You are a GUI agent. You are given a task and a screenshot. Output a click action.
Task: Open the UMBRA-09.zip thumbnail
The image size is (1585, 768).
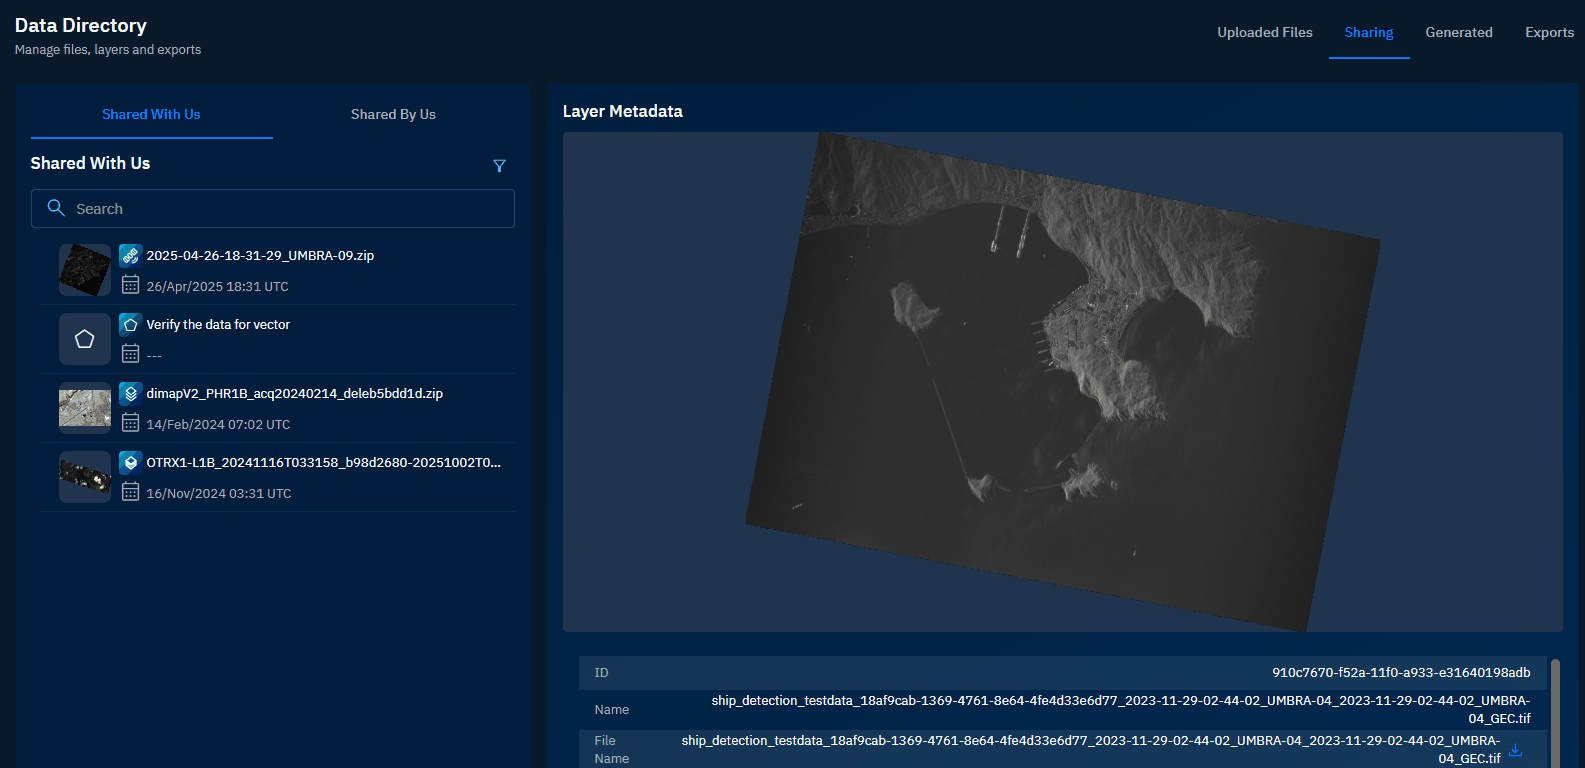click(x=85, y=270)
